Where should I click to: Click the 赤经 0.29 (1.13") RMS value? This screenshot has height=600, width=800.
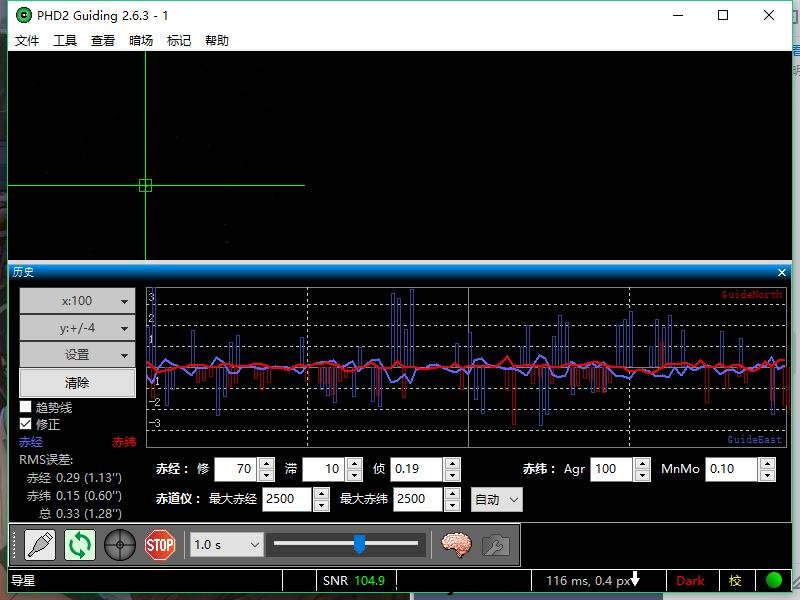(74, 478)
